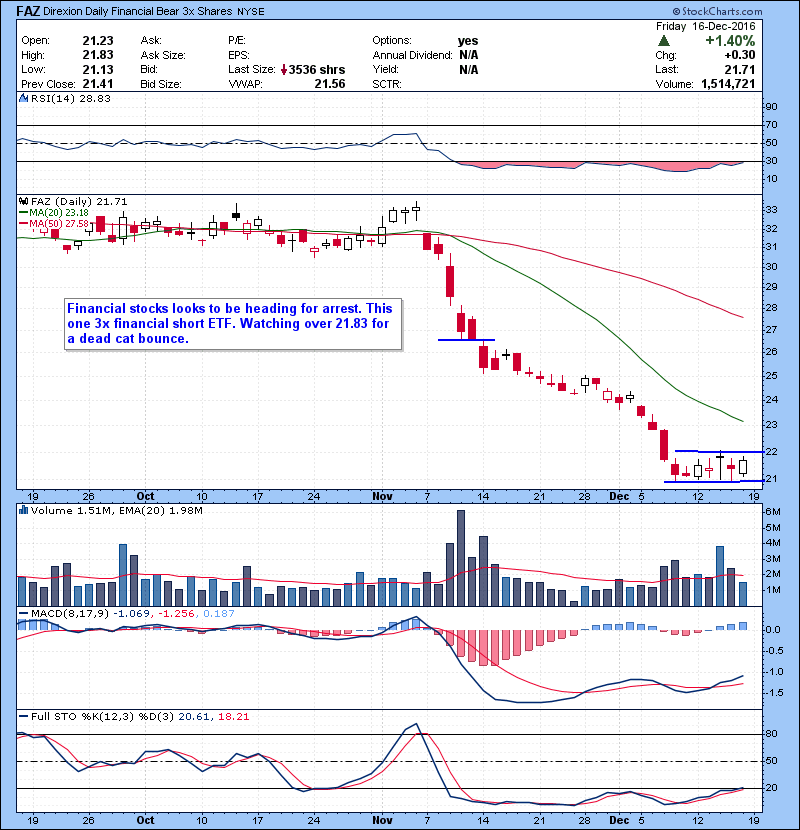The width and height of the screenshot is (800, 830).
Task: Click the tallest volume bar in November
Action: 461,558
